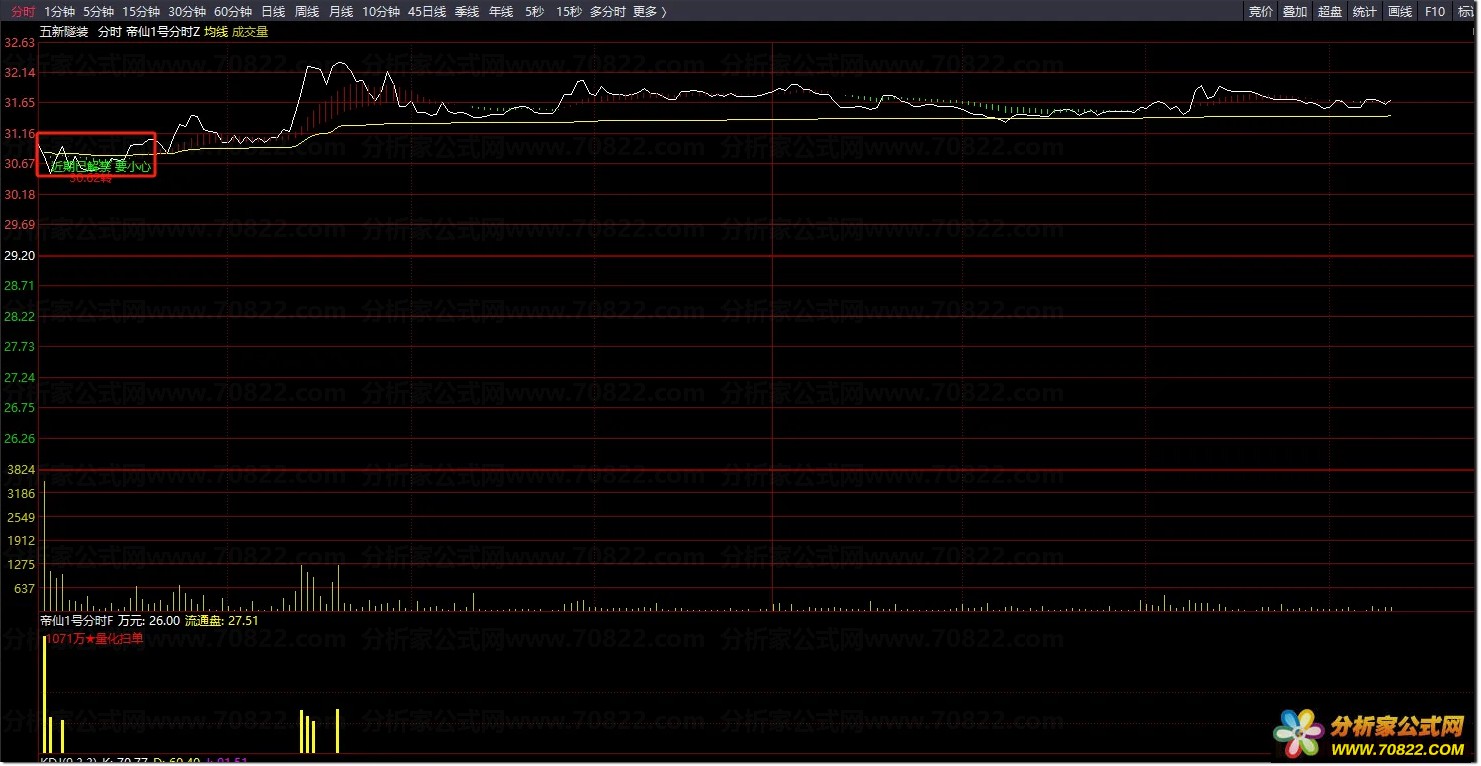This screenshot has height=766, width=1481.
Task: Click the 竞价 auction button
Action: coord(1261,12)
